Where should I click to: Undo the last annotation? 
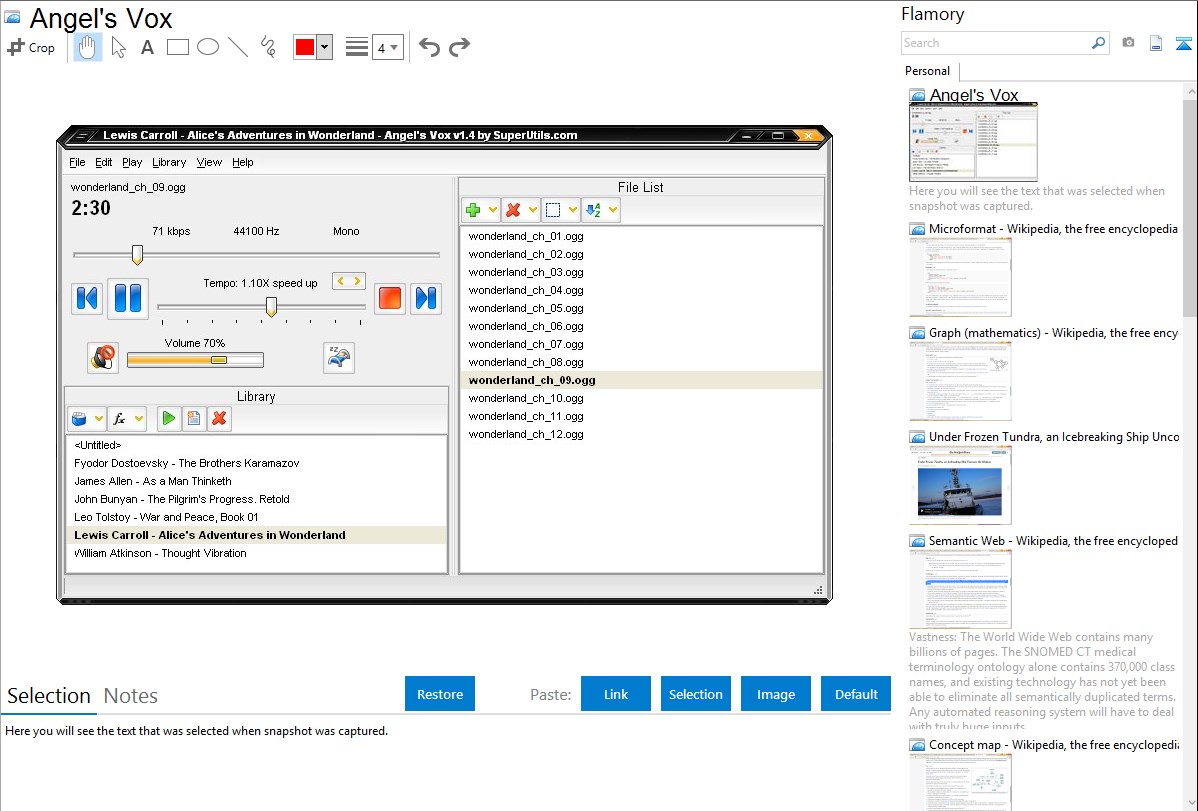pos(429,47)
